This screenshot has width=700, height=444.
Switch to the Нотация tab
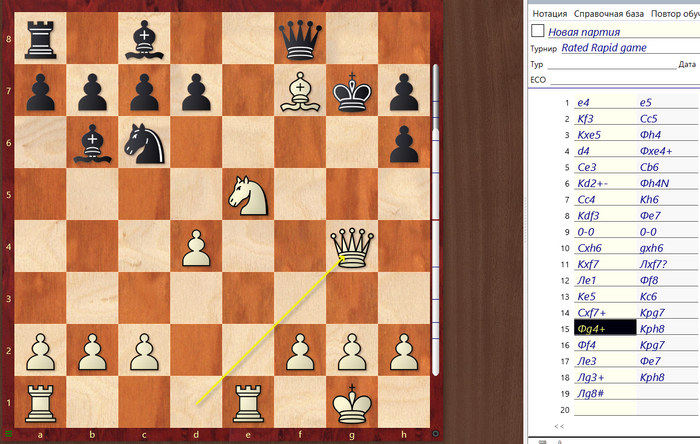(549, 14)
